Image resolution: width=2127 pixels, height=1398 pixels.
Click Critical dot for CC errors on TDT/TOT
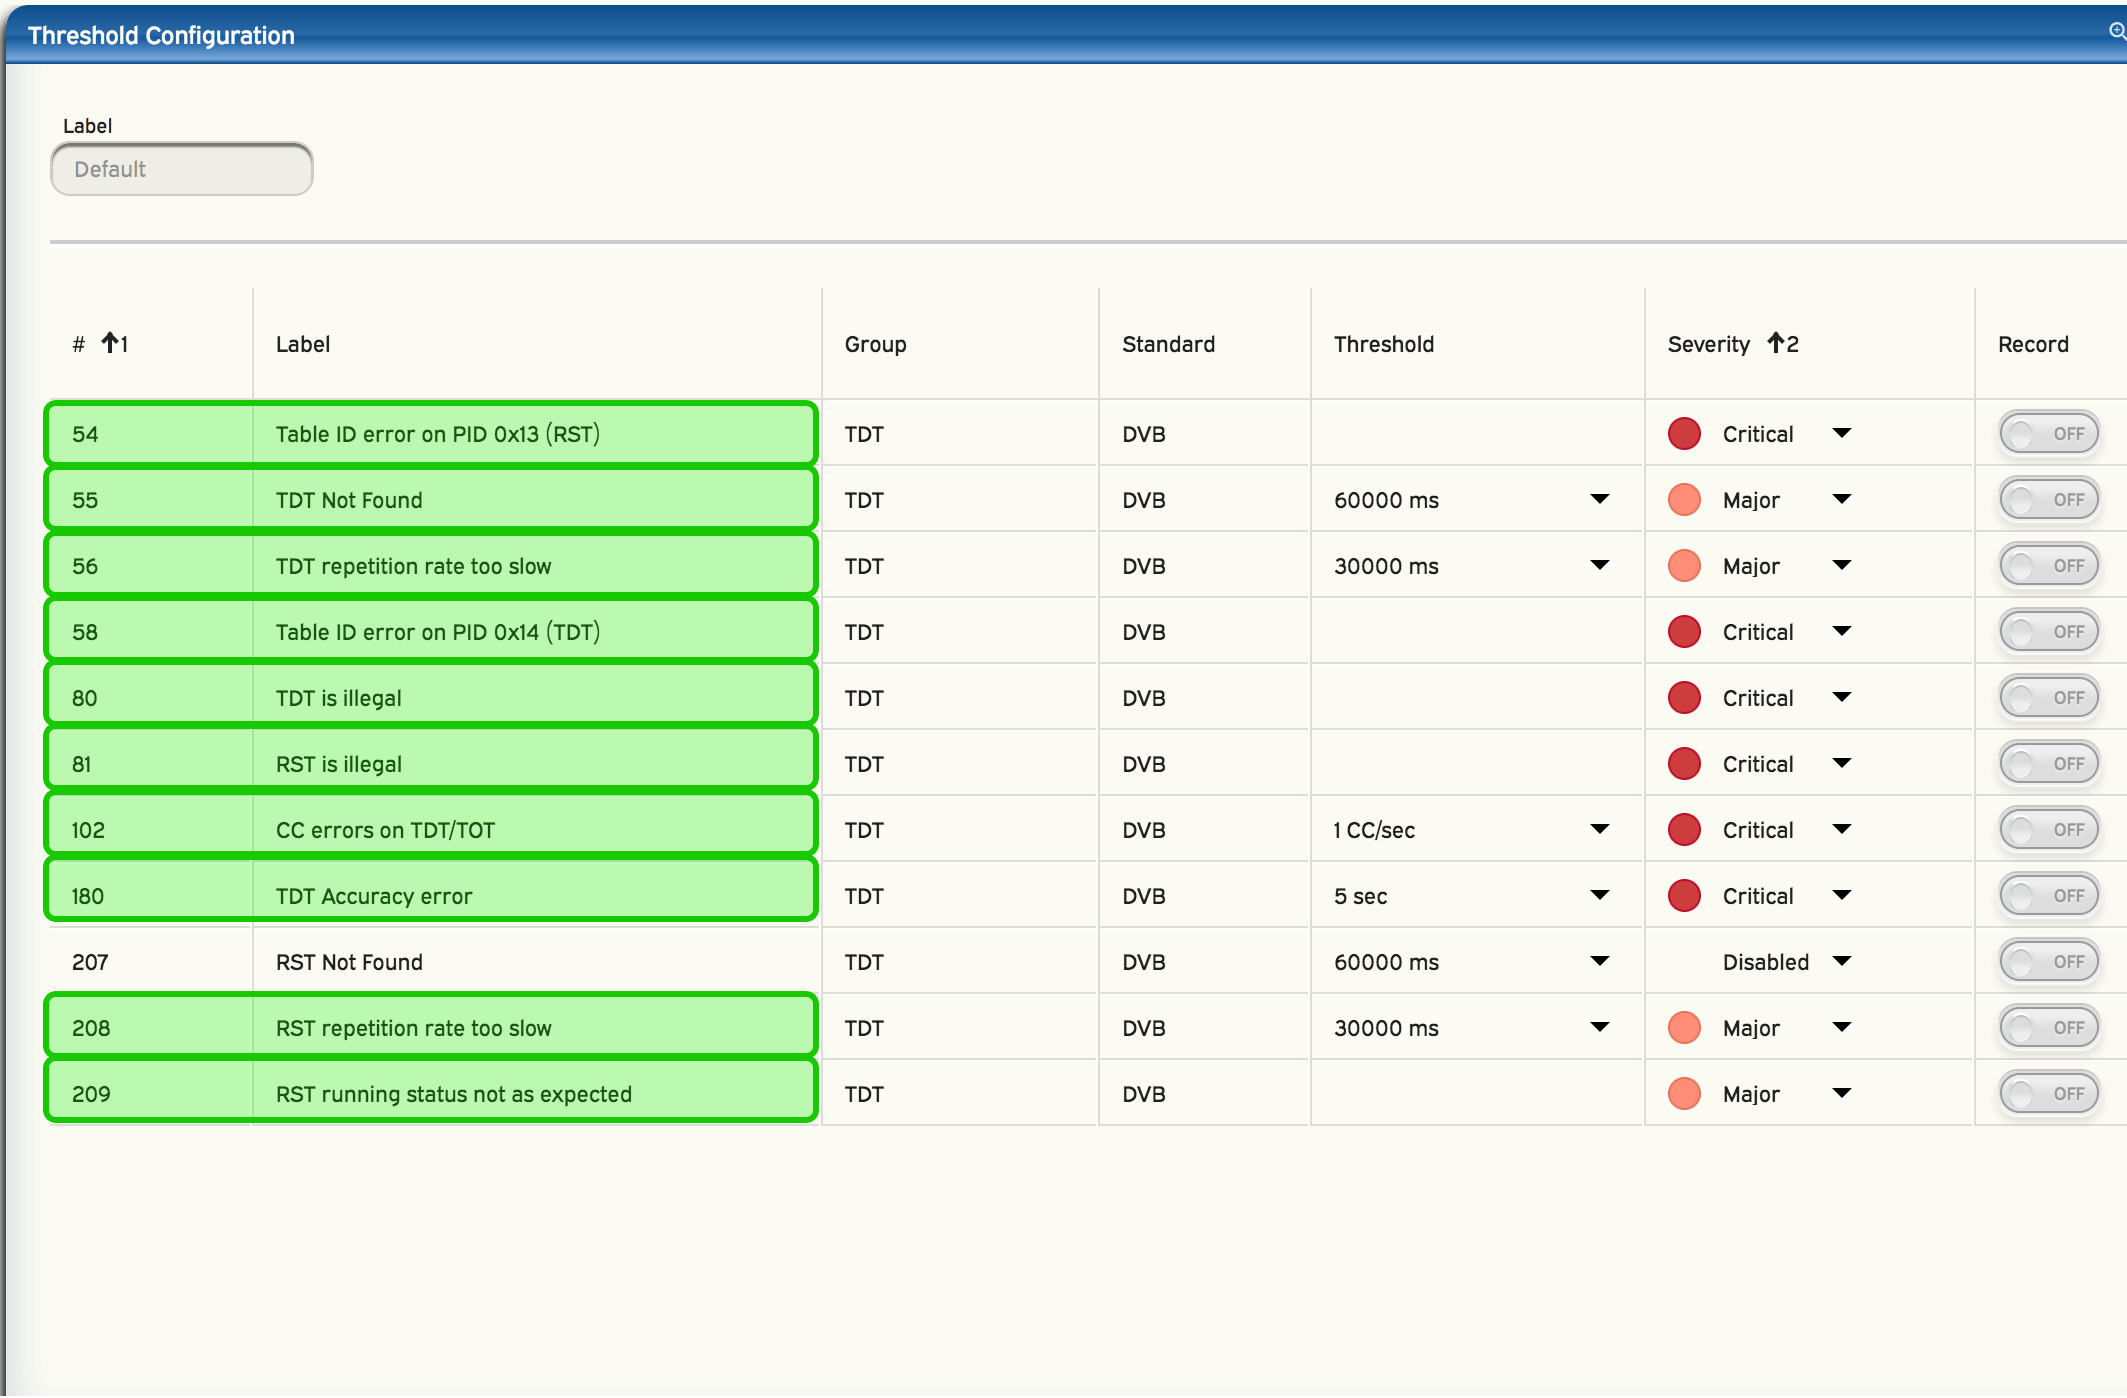[x=1684, y=830]
